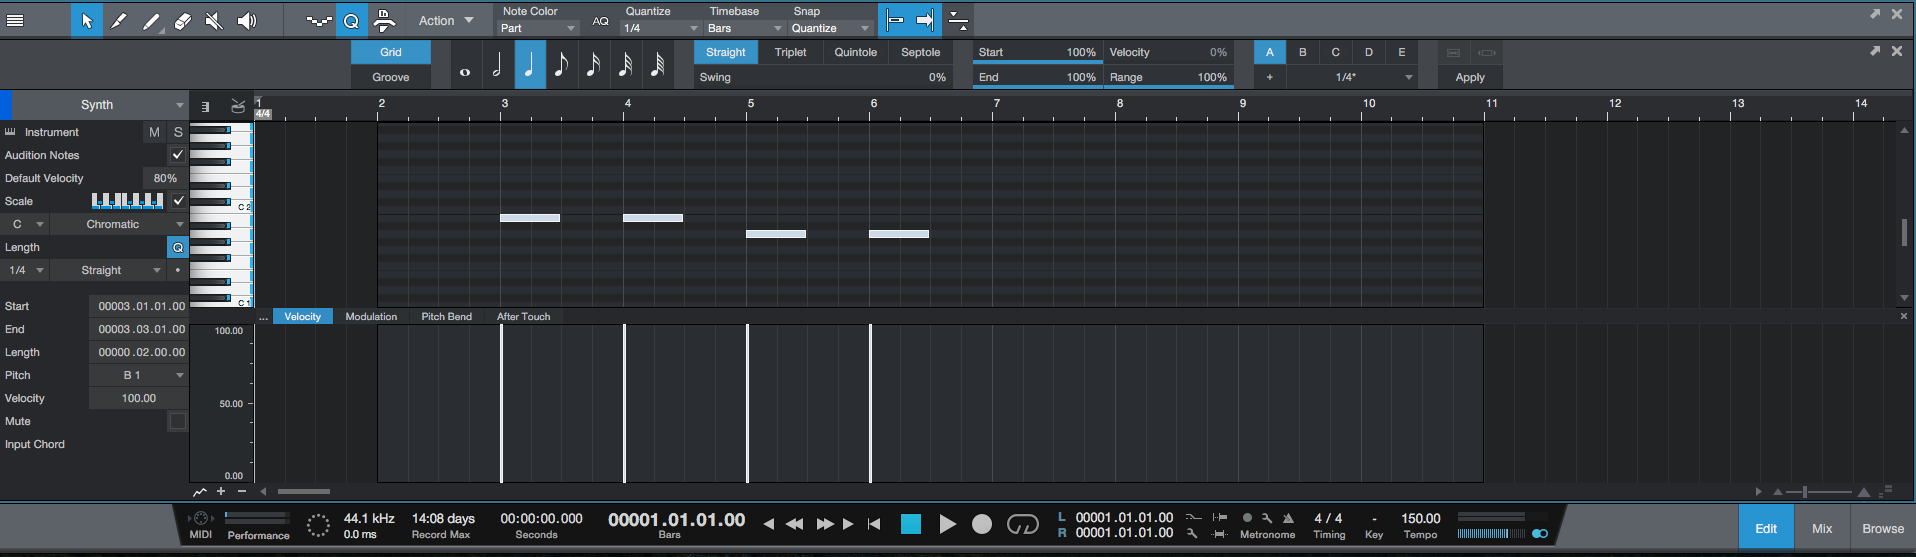Select the Groove quantize mode
The width and height of the screenshot is (1916, 557).
pyautogui.click(x=391, y=77)
